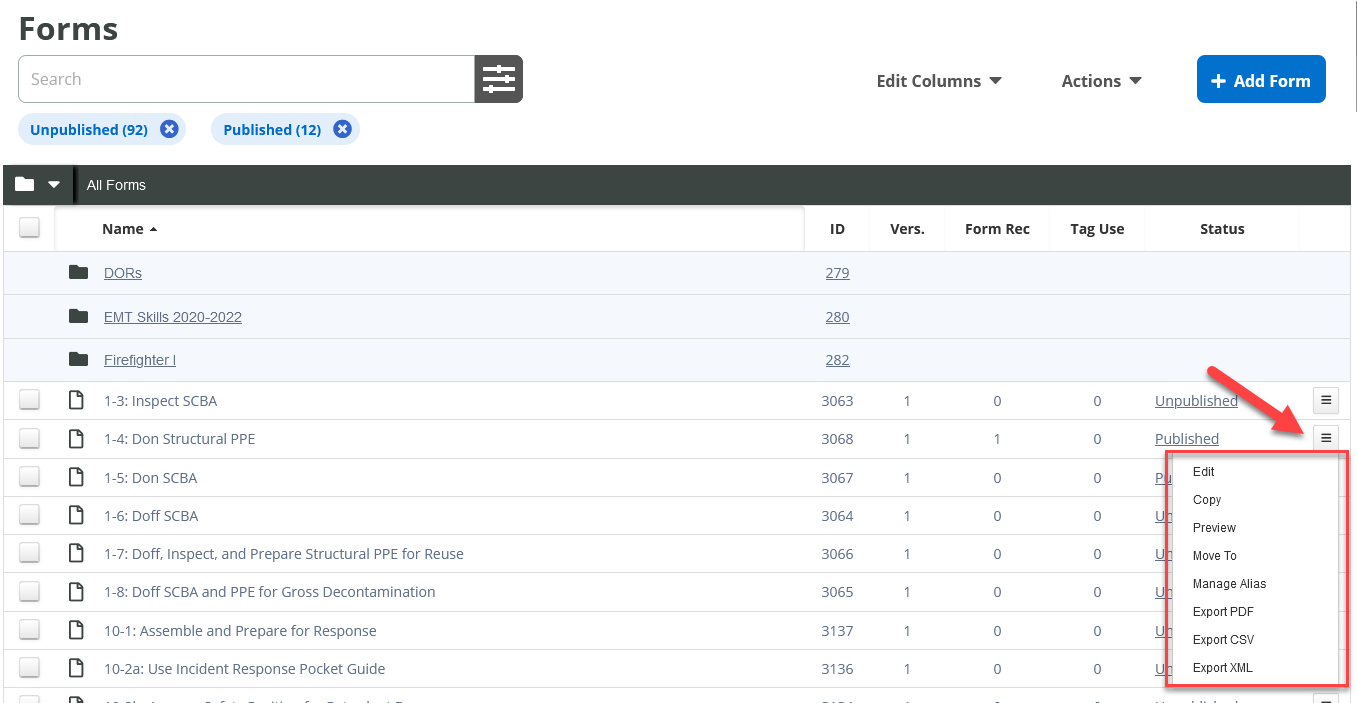Open the search filter options icon
The width and height of the screenshot is (1357, 703).
tap(498, 78)
